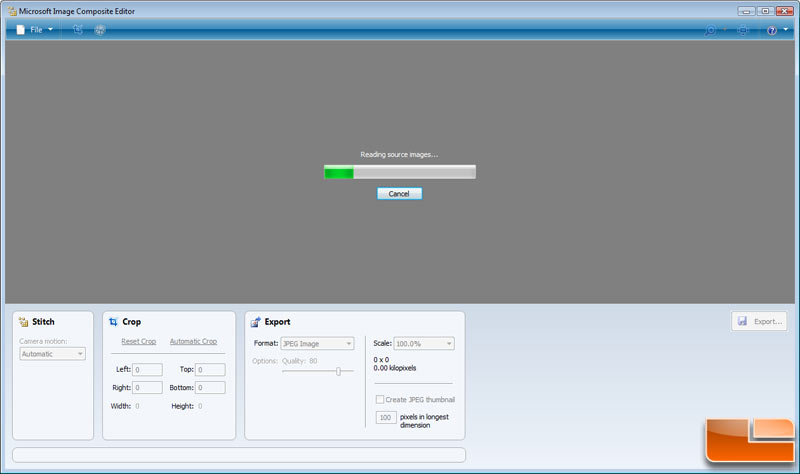Click the Export panel header icon

coord(256,322)
